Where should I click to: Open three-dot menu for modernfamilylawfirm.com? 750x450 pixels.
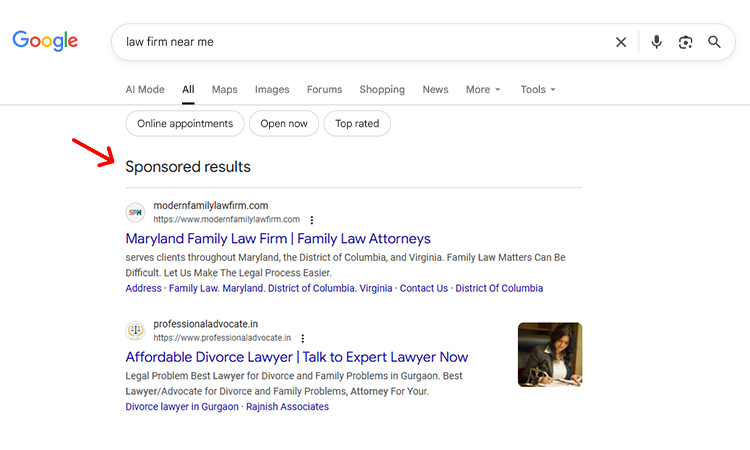[312, 220]
